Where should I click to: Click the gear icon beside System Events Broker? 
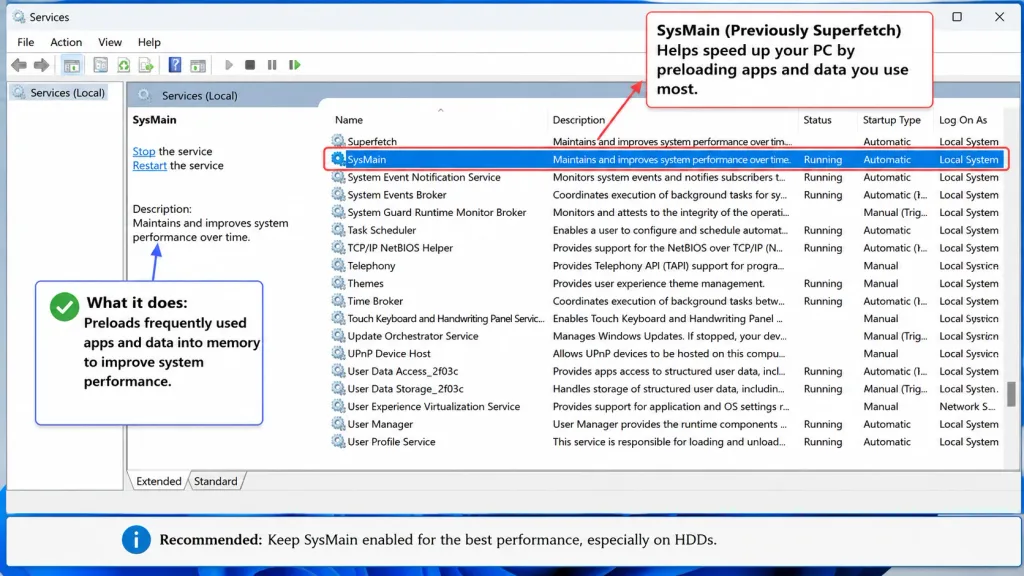[x=338, y=194]
